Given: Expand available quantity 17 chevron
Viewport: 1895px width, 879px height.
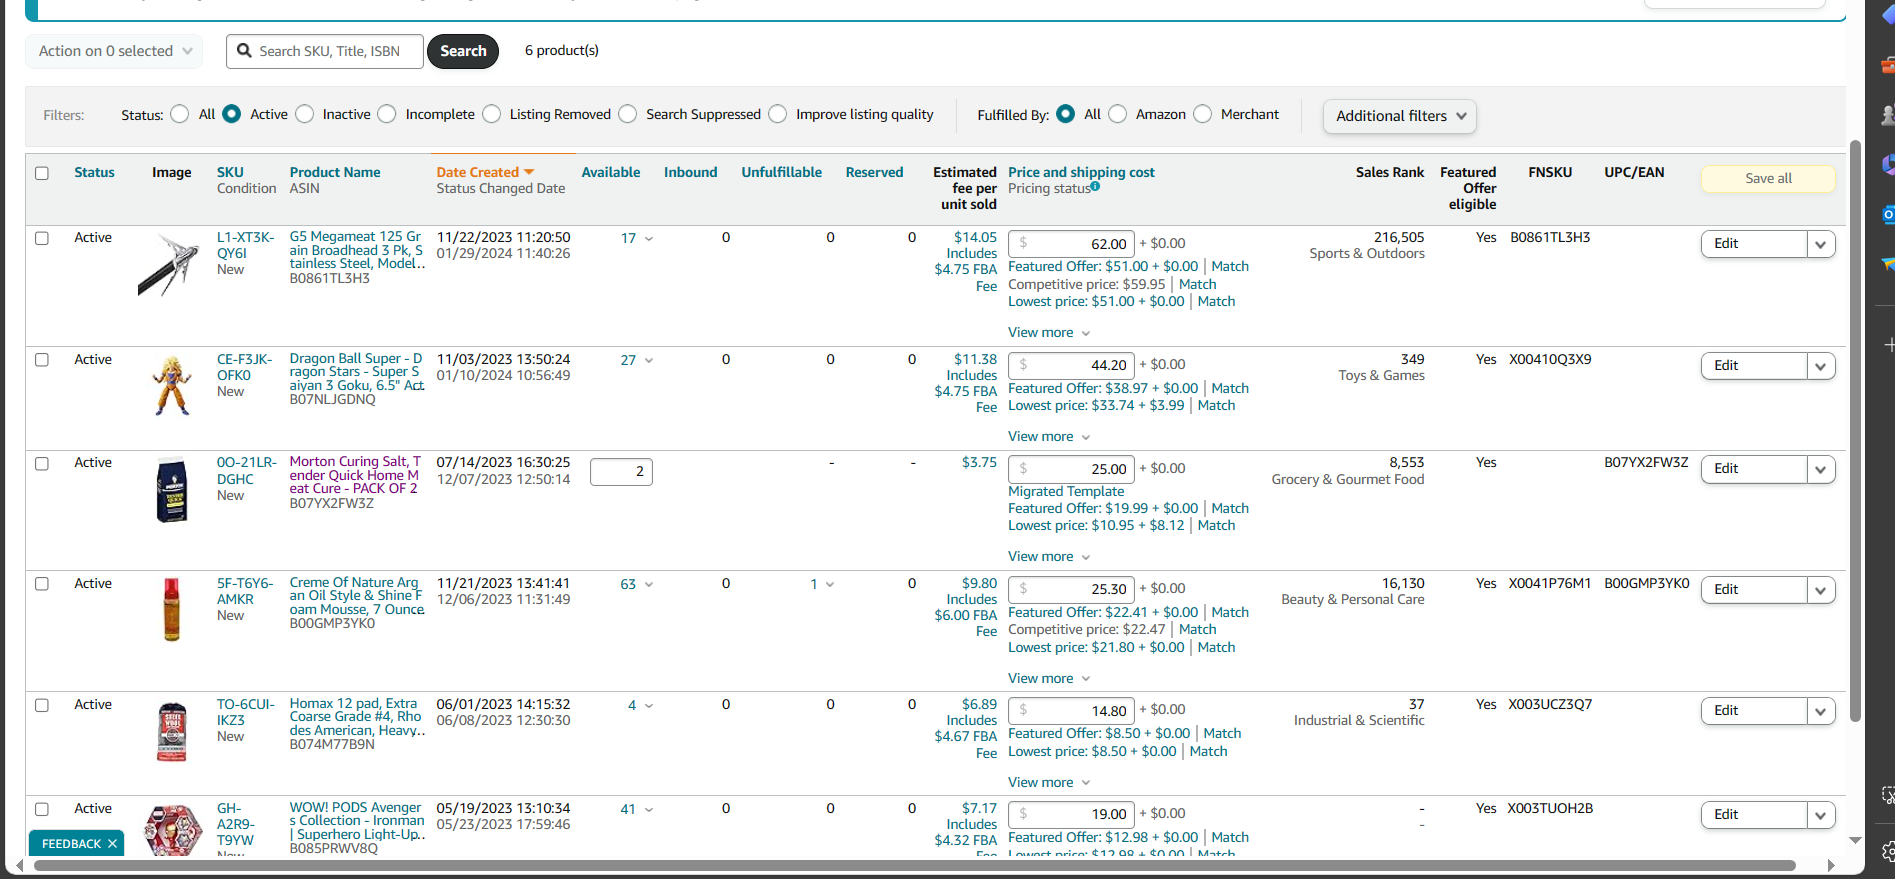Looking at the screenshot, I should pyautogui.click(x=649, y=239).
